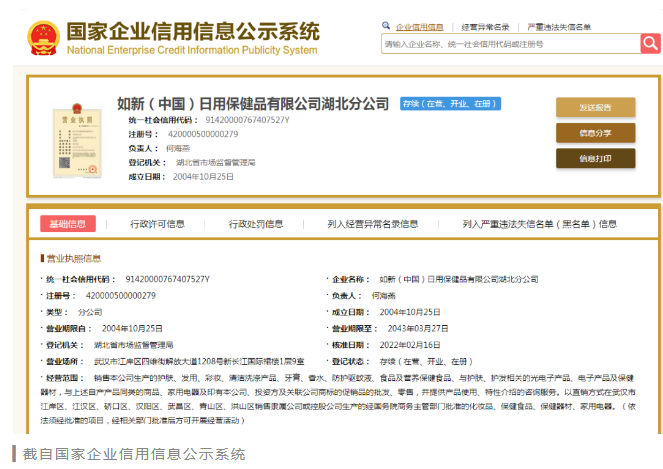Click the national emblem logo

[44, 38]
